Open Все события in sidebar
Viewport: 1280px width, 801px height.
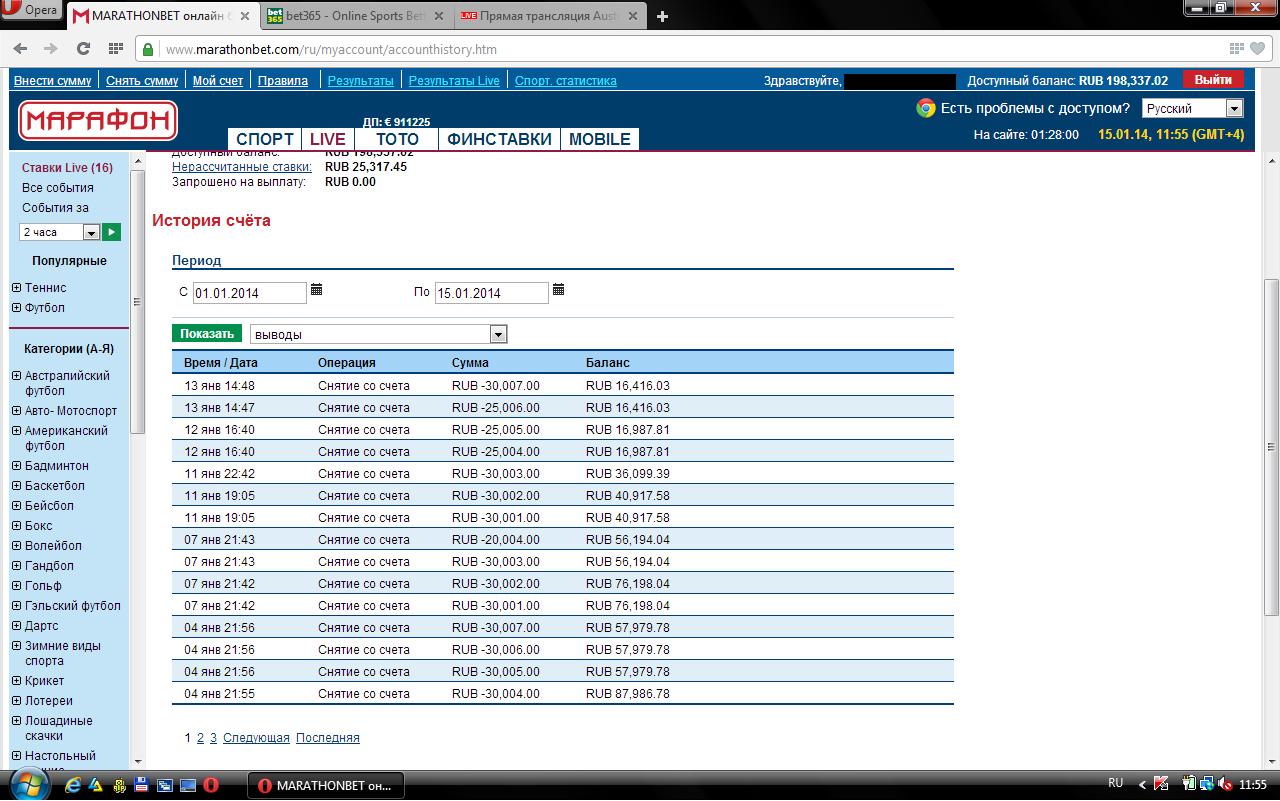click(58, 188)
